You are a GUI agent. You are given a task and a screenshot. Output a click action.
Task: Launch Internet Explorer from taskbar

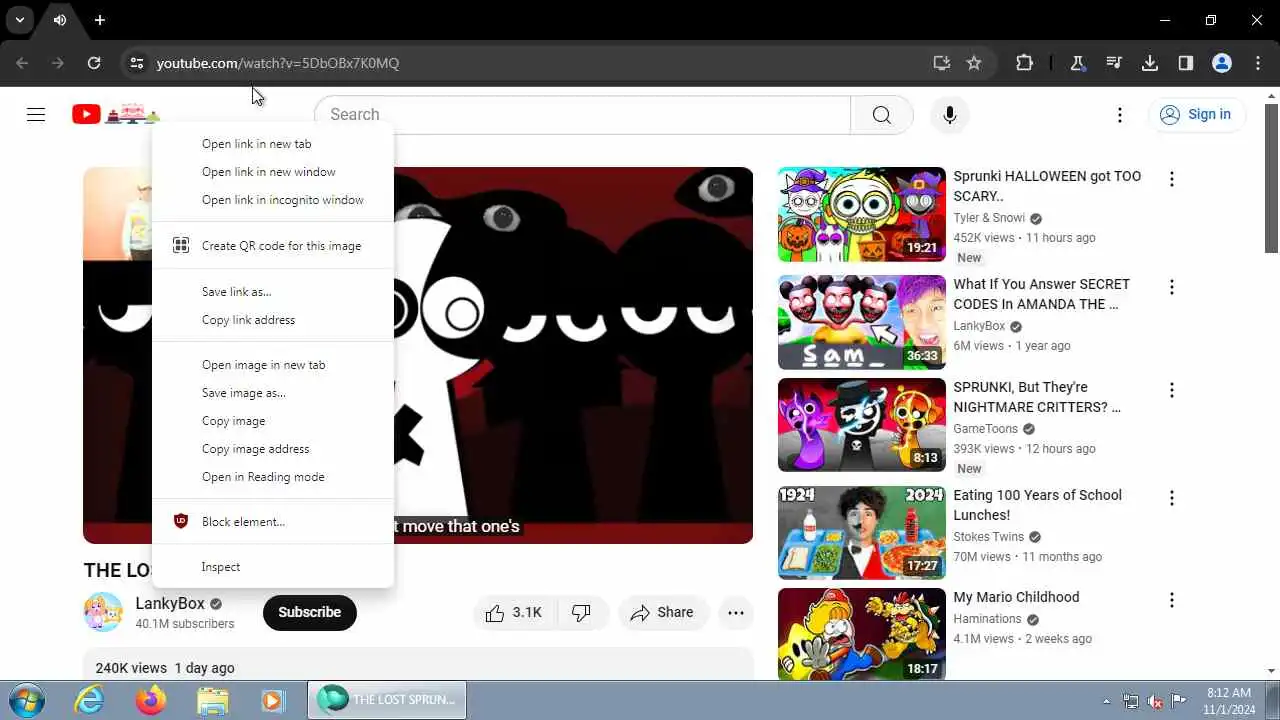click(x=90, y=700)
